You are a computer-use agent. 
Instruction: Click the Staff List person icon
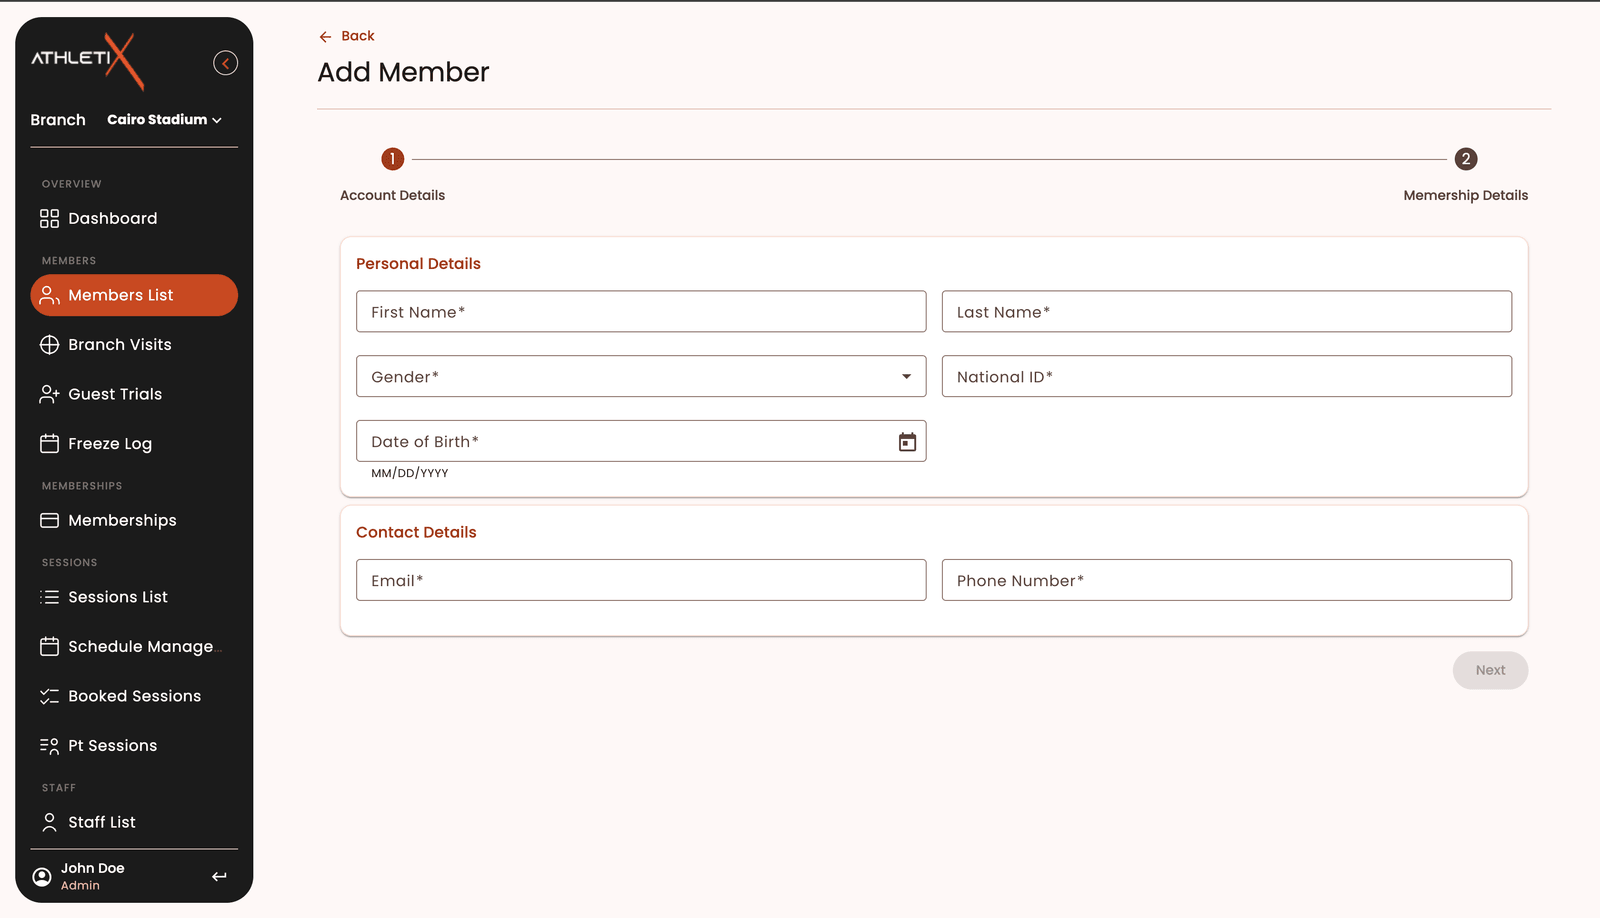[49, 822]
